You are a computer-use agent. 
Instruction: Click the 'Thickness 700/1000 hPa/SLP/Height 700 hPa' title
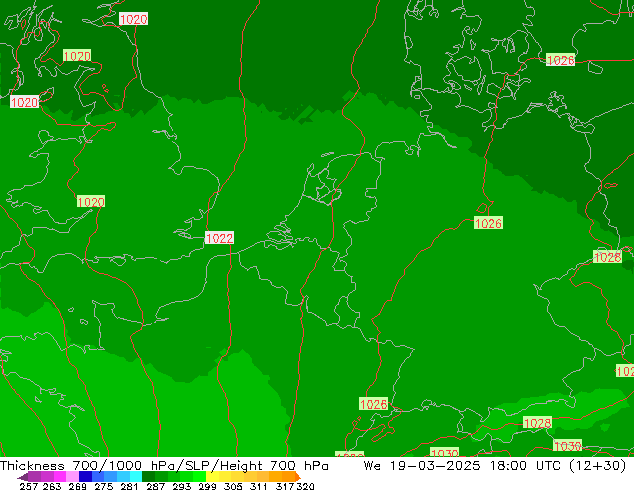[x=164, y=466]
